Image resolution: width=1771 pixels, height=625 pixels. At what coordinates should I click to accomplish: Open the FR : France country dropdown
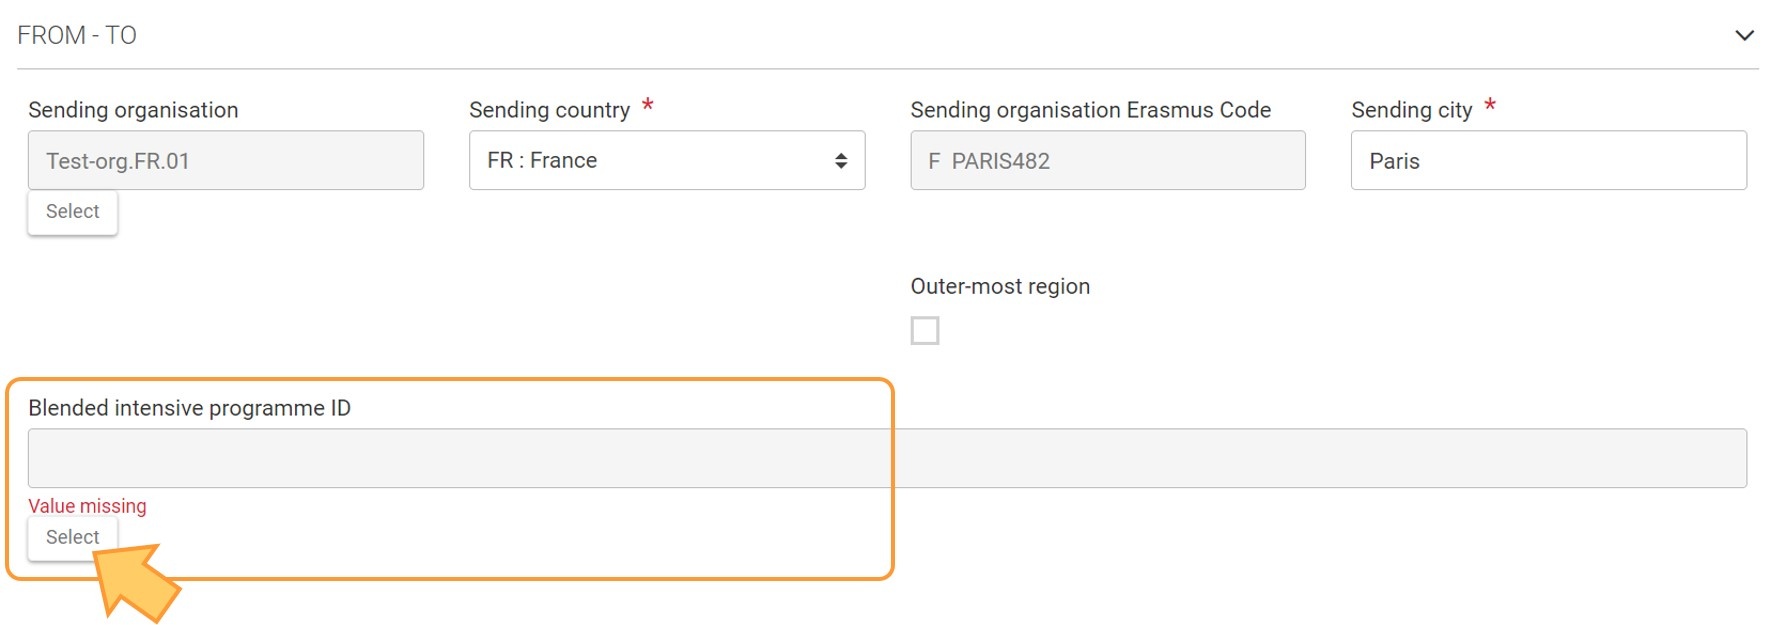[667, 160]
